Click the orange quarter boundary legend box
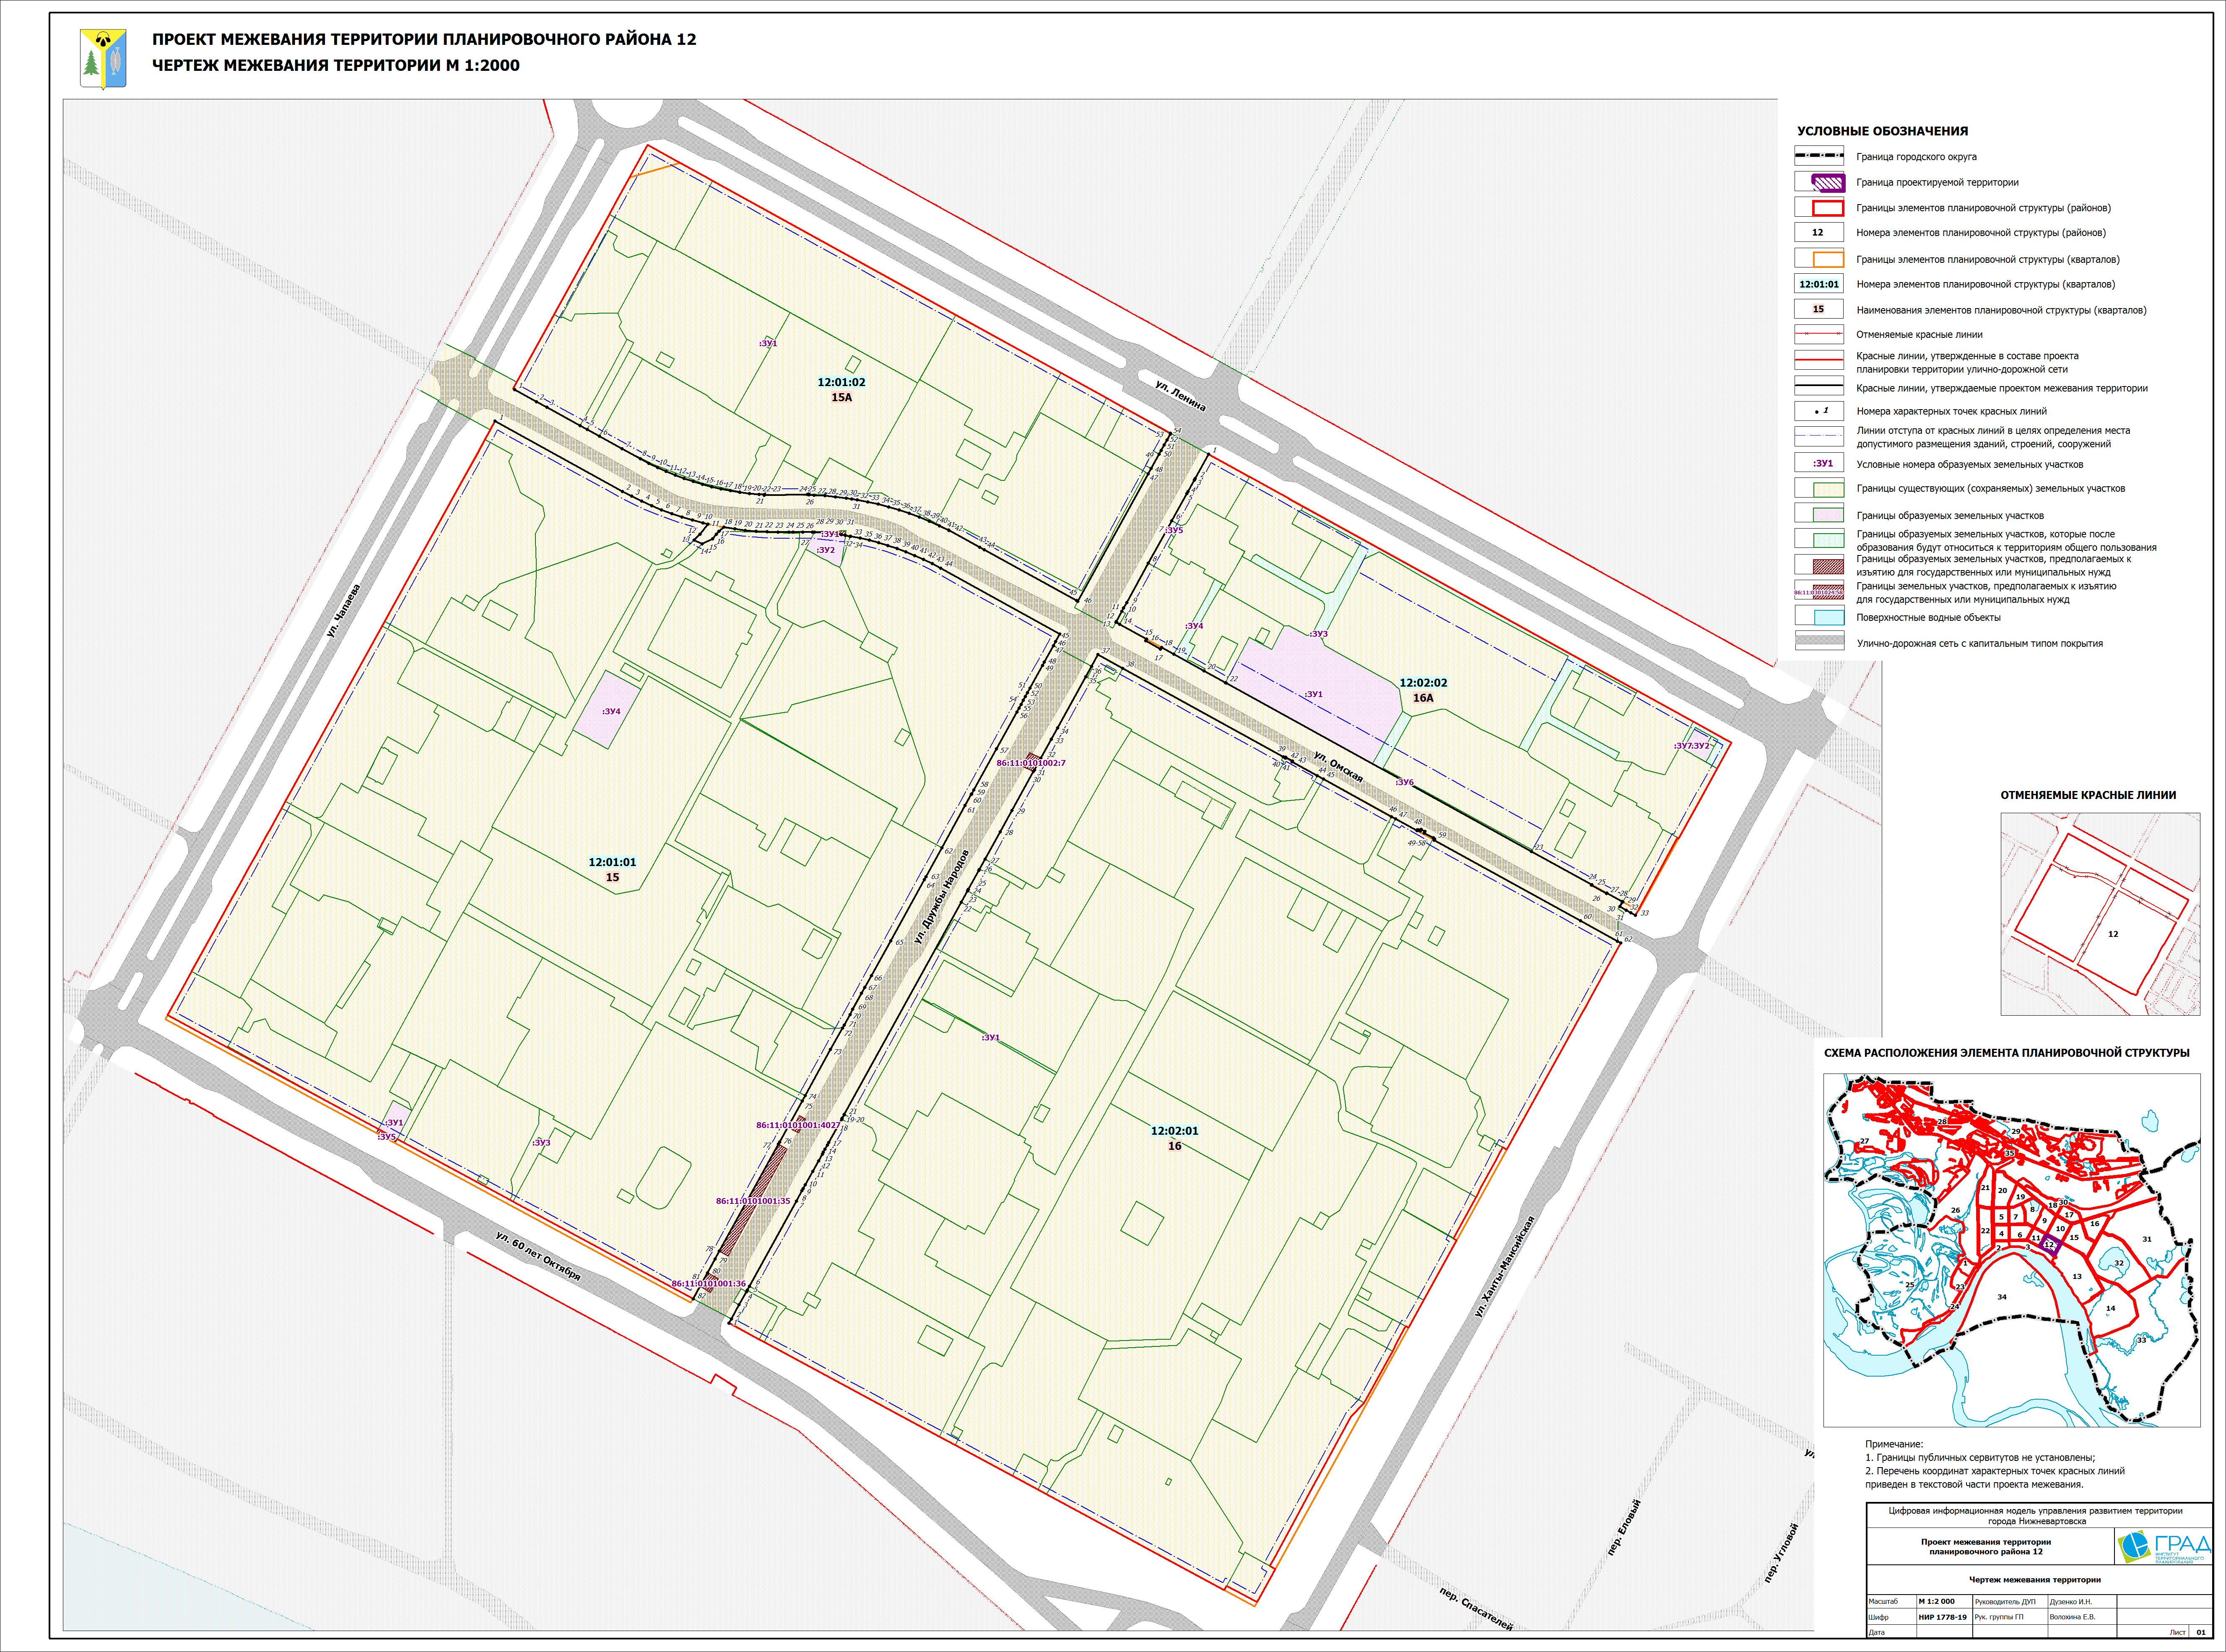 point(1828,259)
